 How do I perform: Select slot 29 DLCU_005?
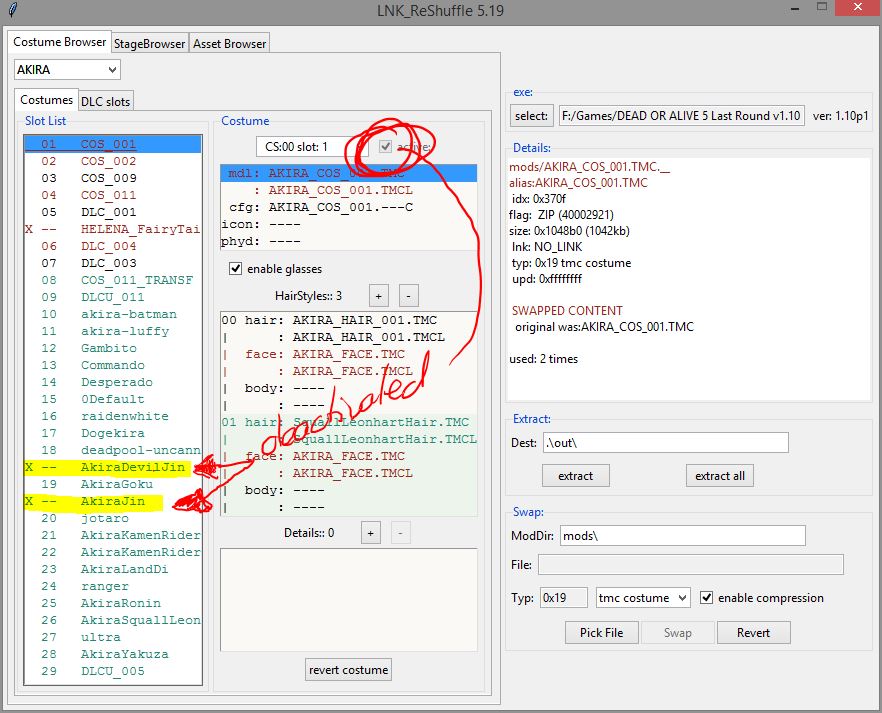112,671
